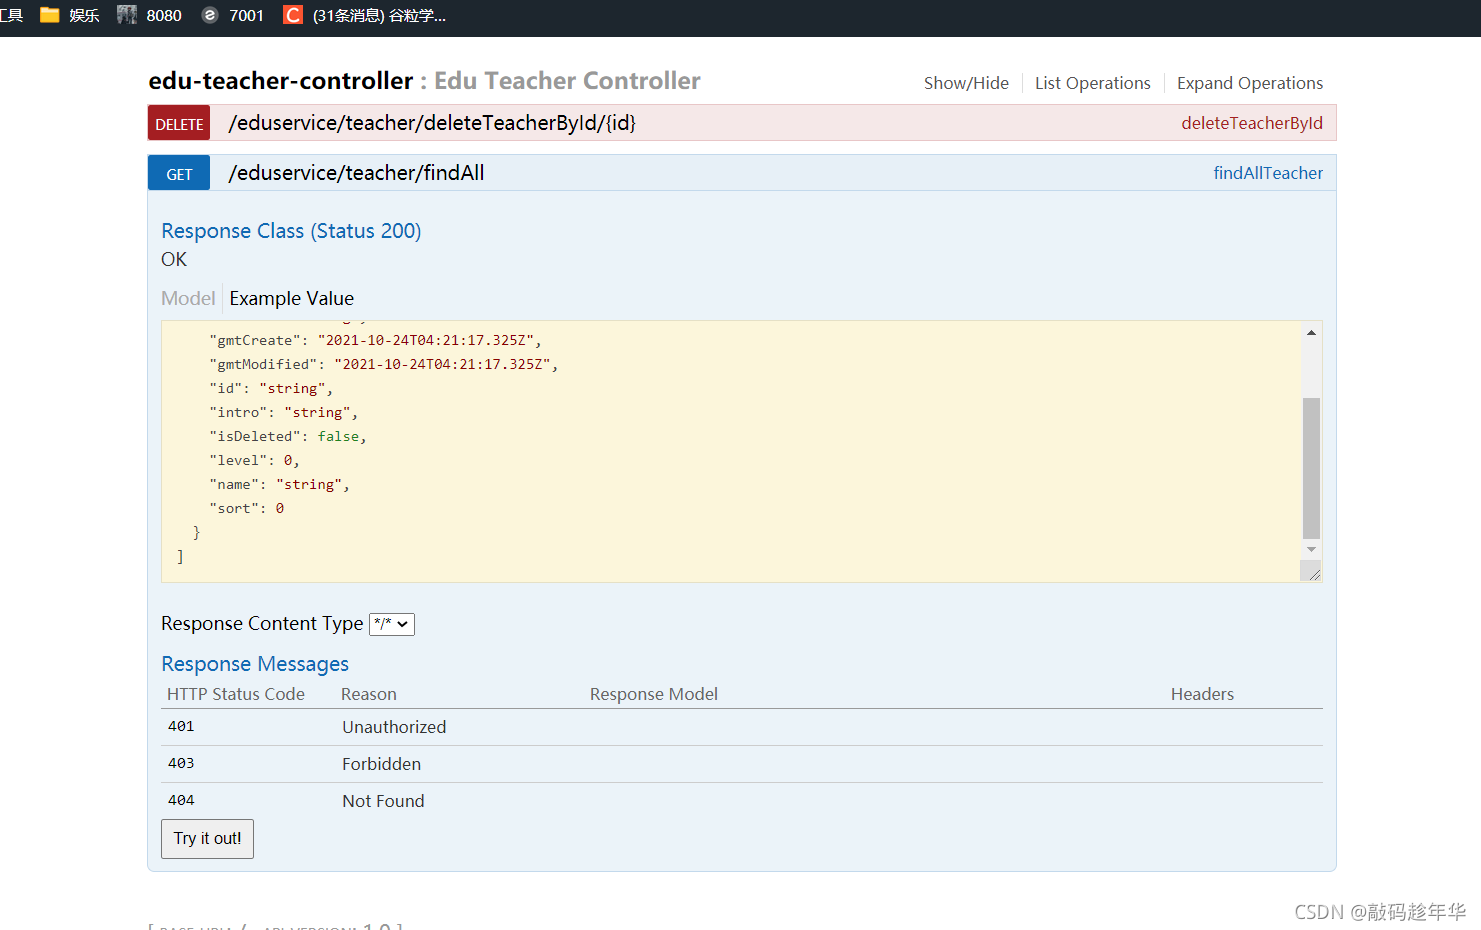Image resolution: width=1481 pixels, height=930 pixels.
Task: Click the findAllTeacher link
Action: click(1268, 173)
